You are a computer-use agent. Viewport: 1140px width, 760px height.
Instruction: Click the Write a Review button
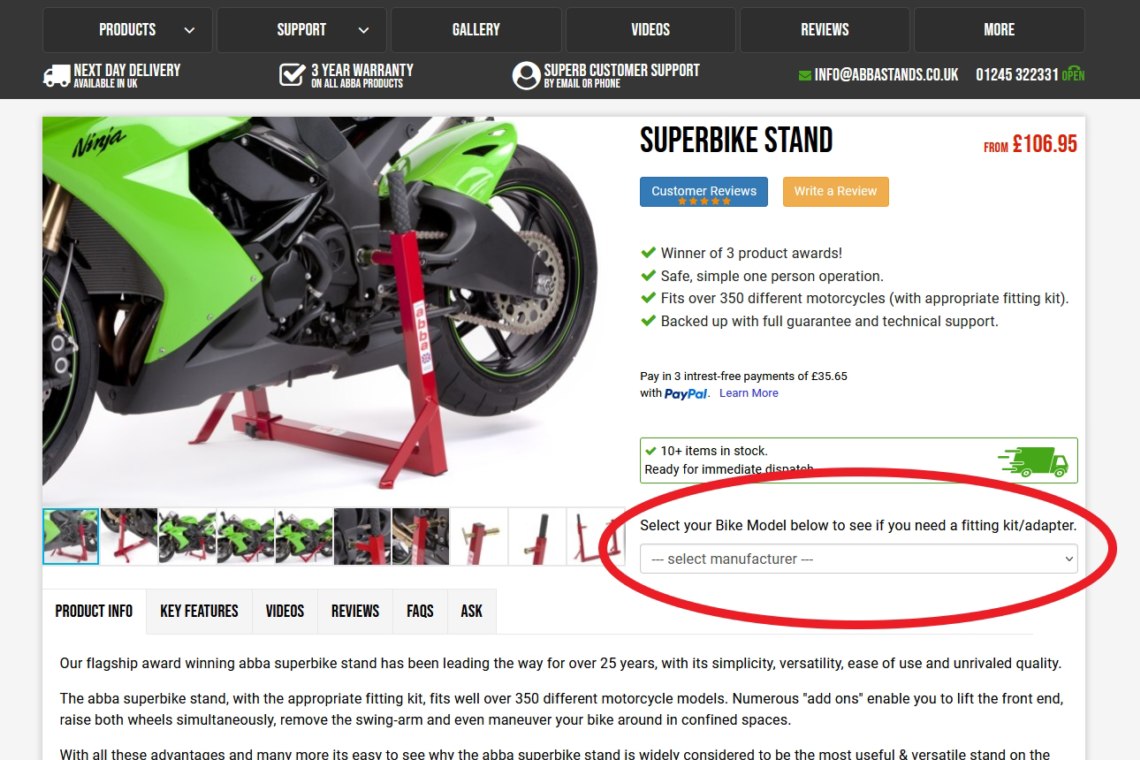tap(835, 191)
